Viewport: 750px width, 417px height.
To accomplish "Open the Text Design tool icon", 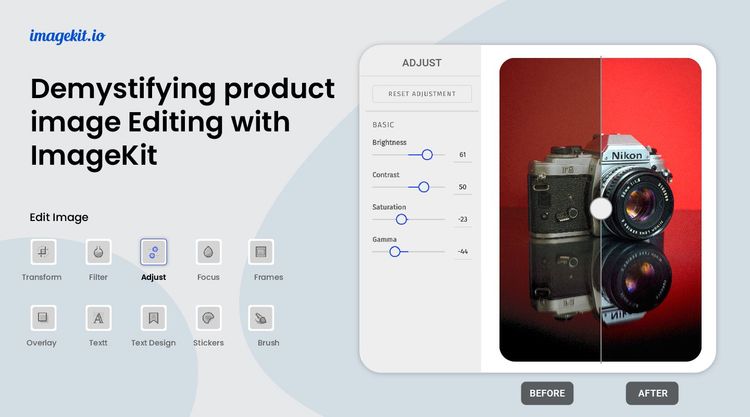I will coord(154,318).
